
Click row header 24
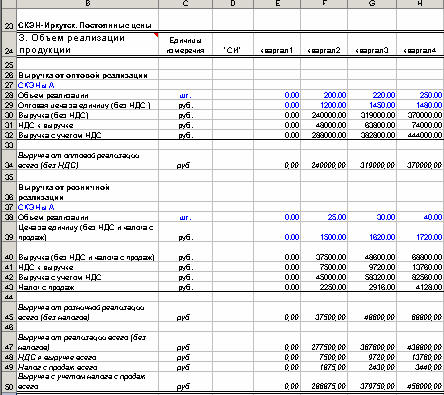pyautogui.click(x=9, y=45)
